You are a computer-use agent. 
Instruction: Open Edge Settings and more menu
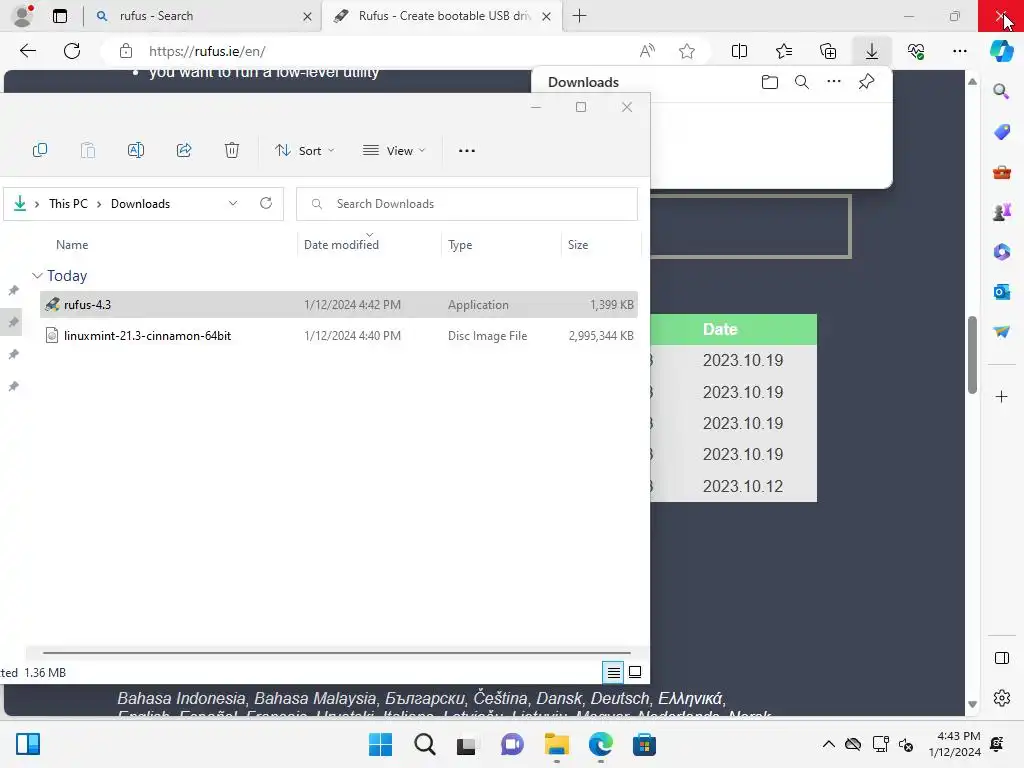click(x=959, y=51)
